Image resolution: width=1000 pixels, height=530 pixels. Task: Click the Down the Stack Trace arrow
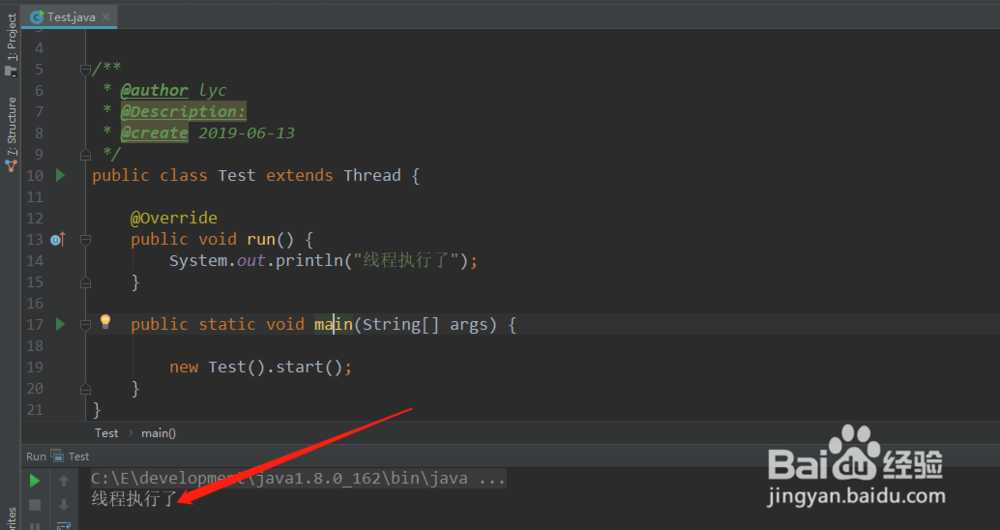(64, 505)
